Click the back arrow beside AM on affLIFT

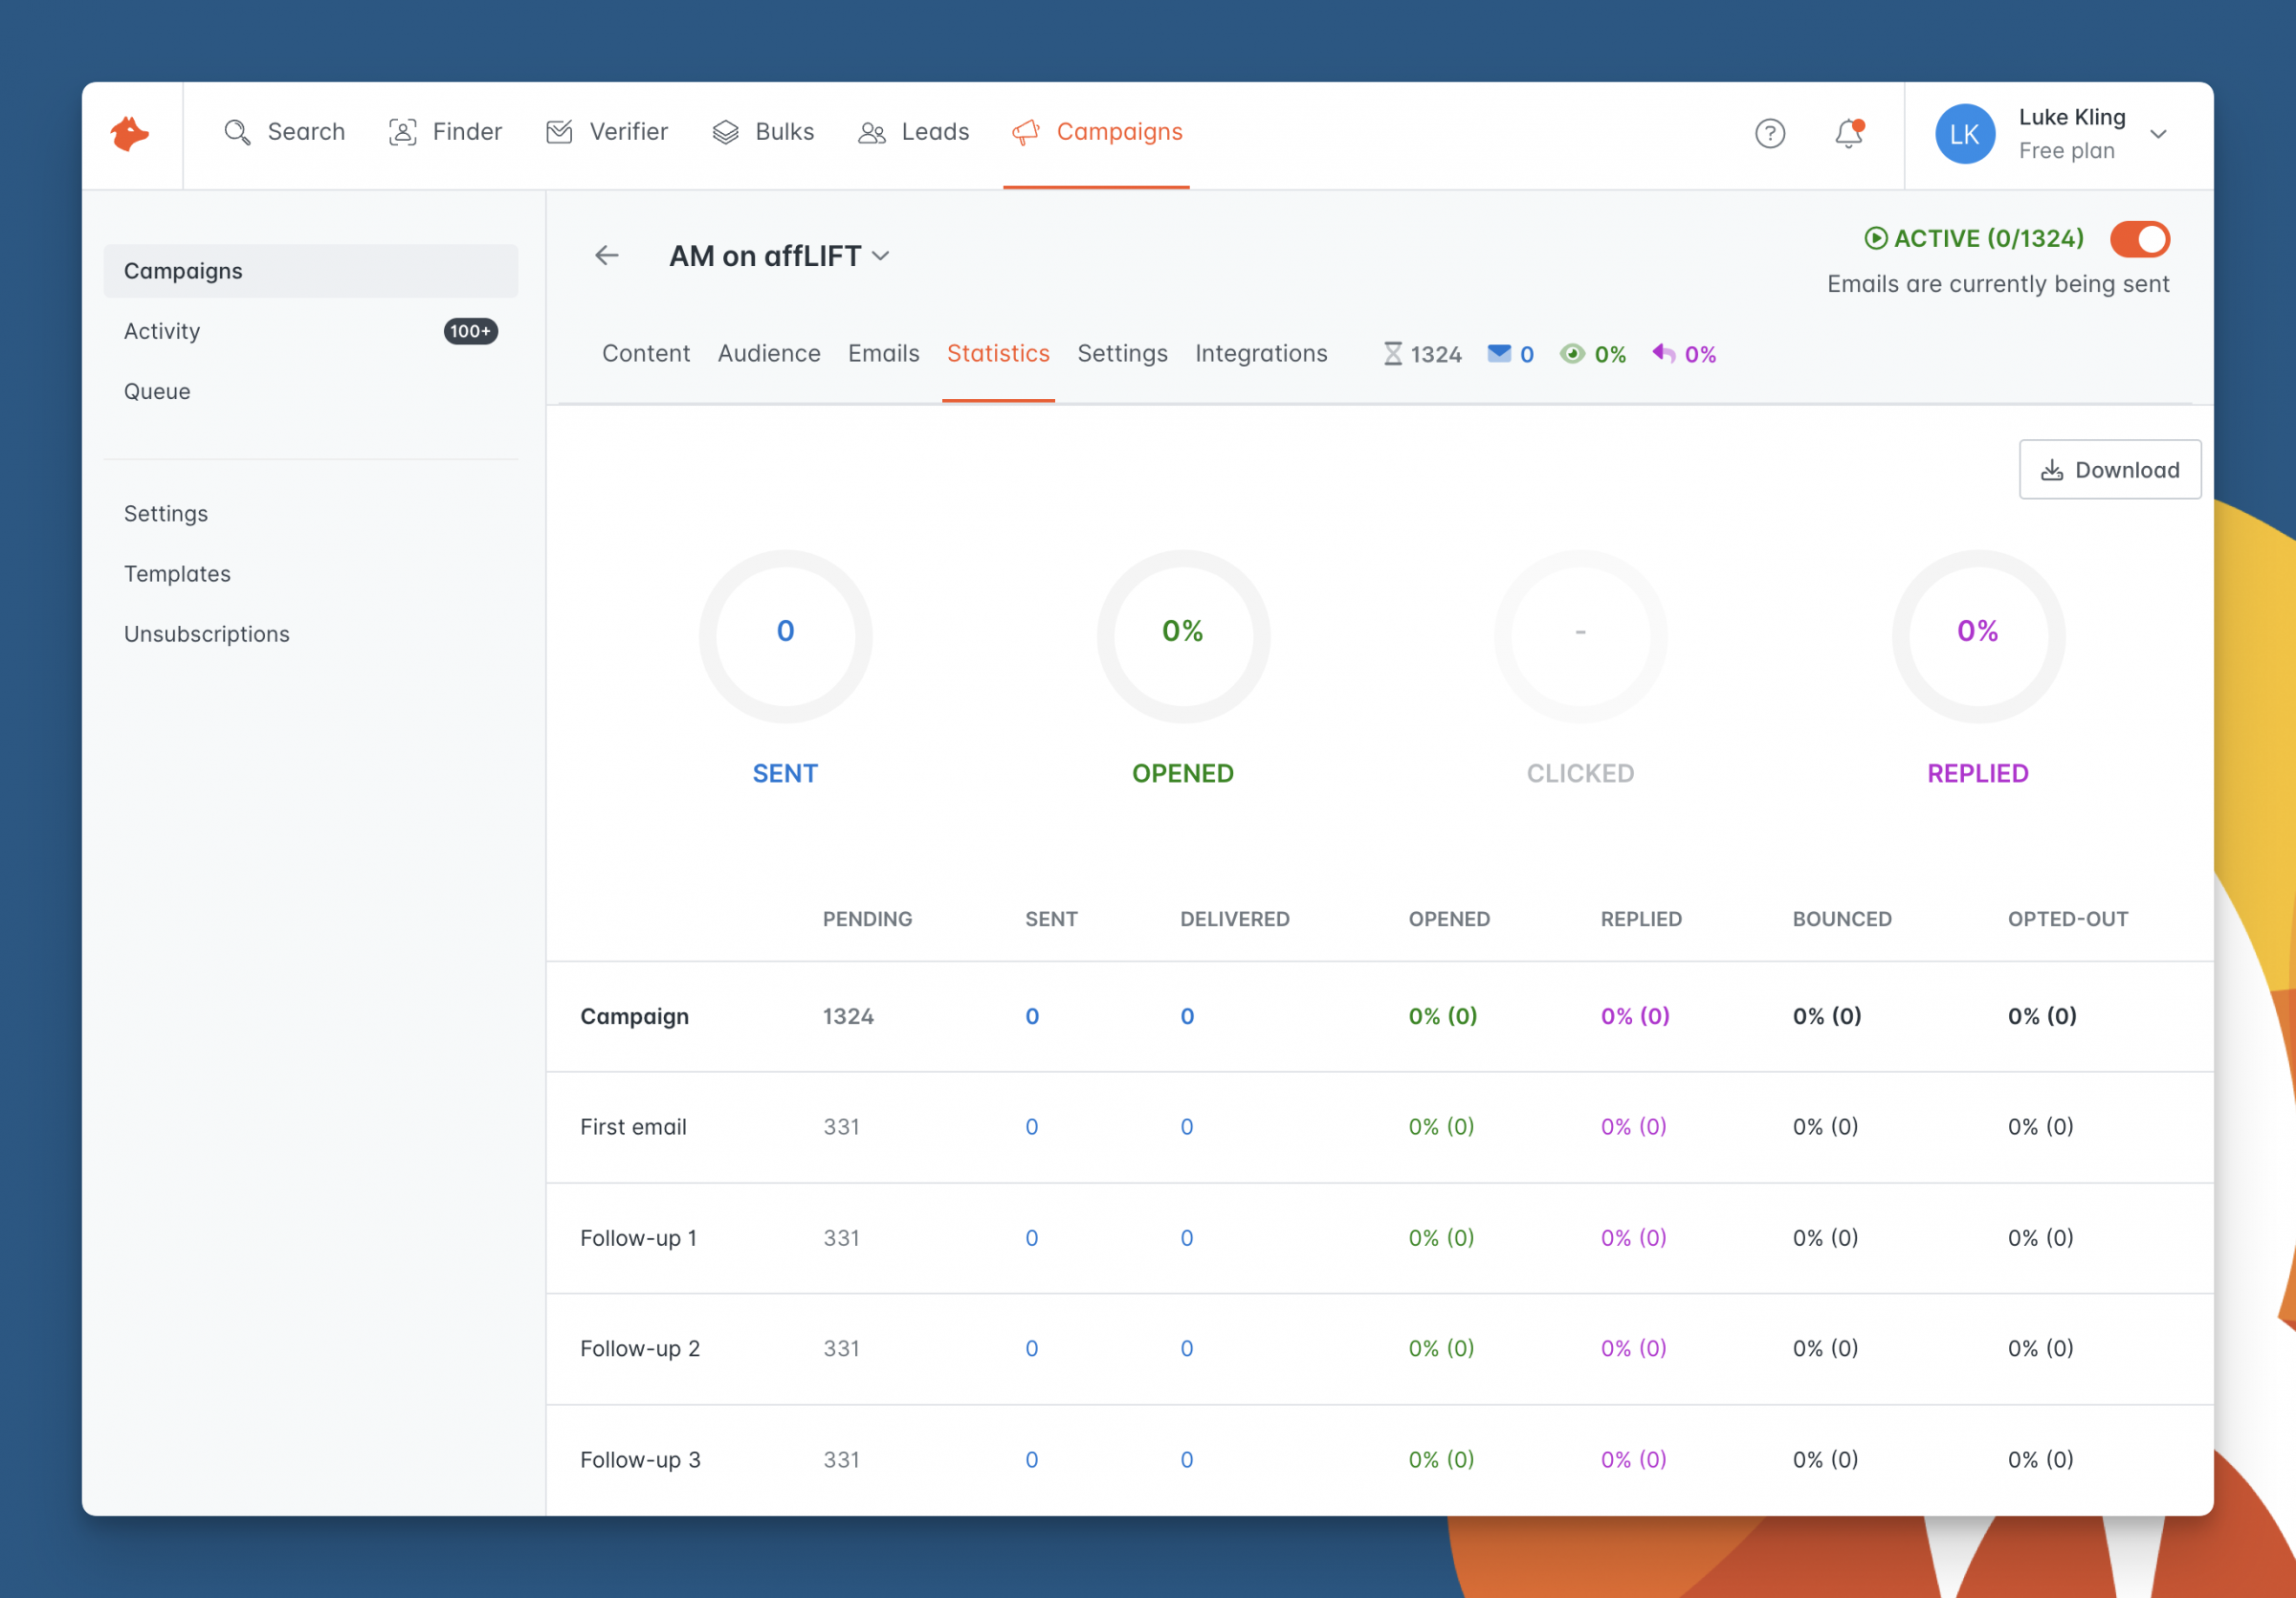pyautogui.click(x=607, y=255)
